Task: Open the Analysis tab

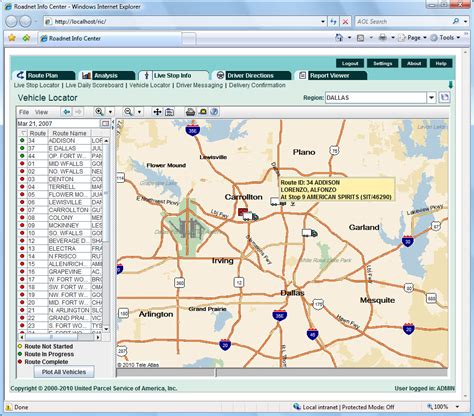Action: [107, 76]
